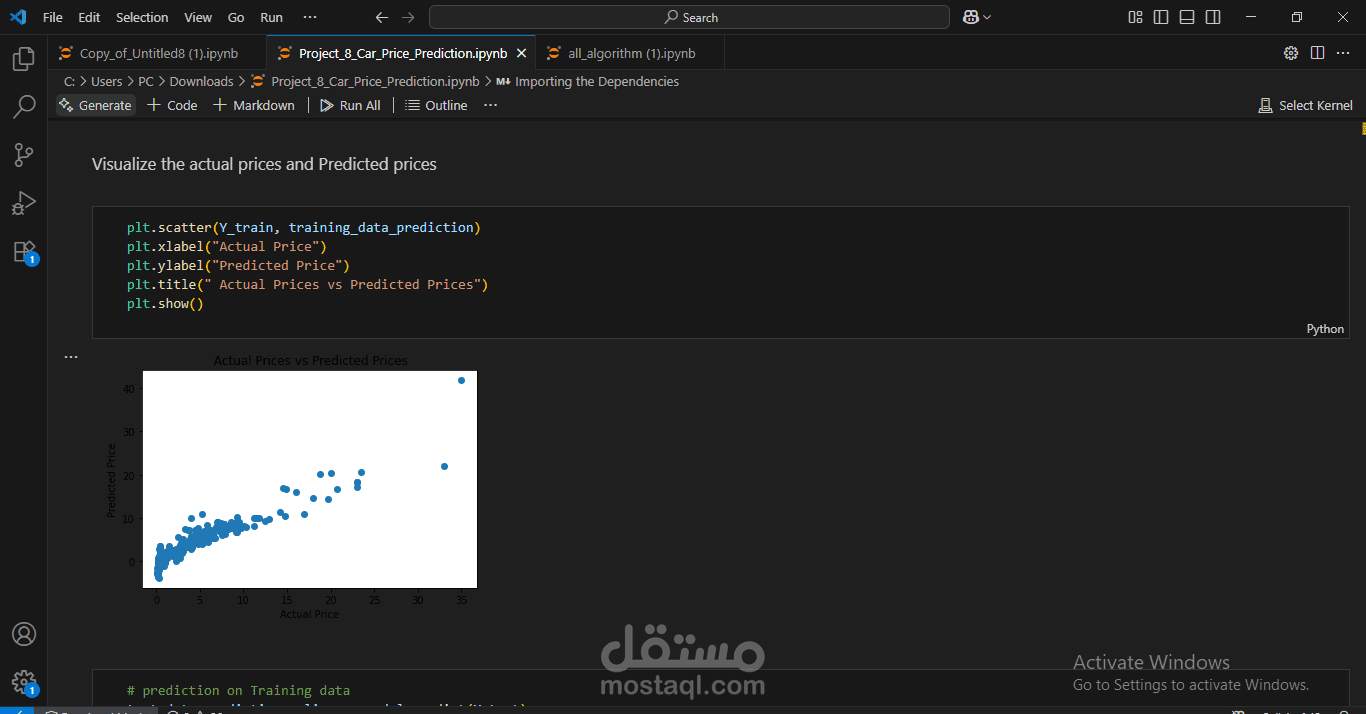The image size is (1366, 714).
Task: Open the cell output ellipsis menu
Action: 71,357
